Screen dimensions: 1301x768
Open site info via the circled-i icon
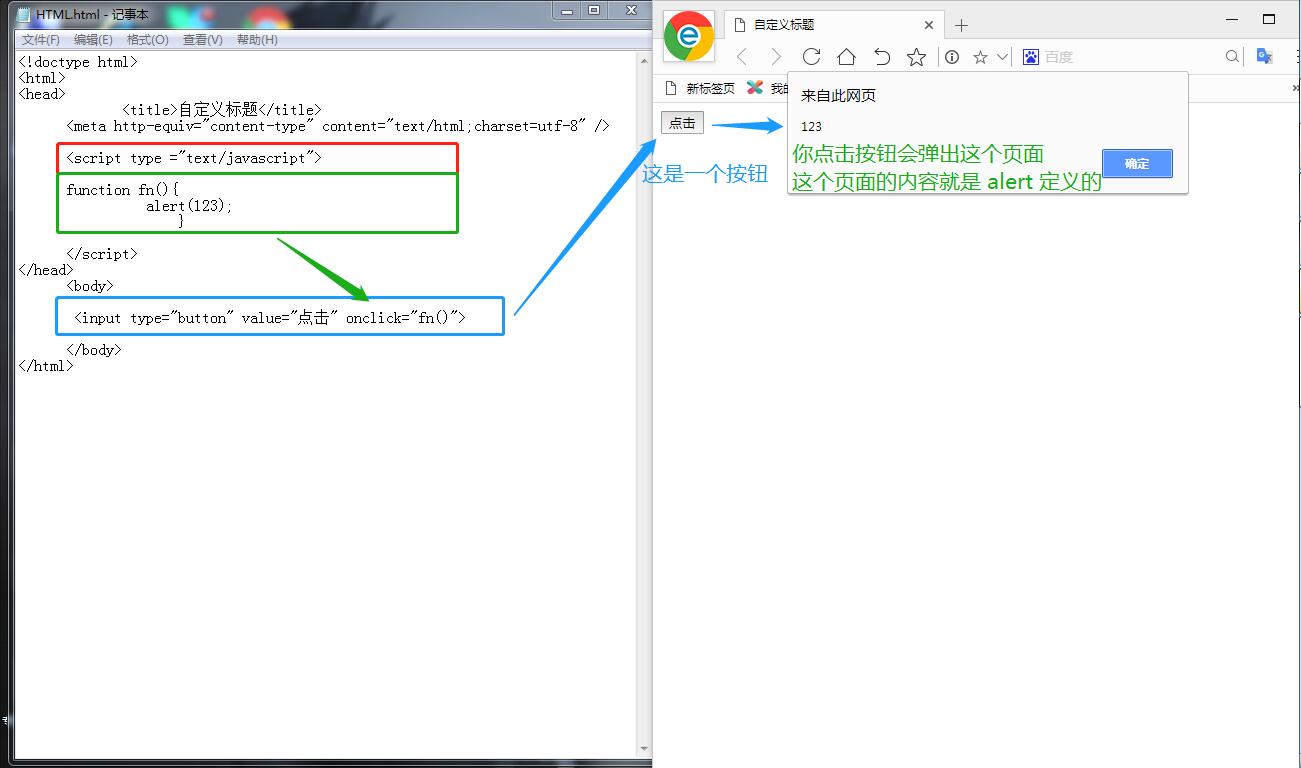(x=951, y=56)
